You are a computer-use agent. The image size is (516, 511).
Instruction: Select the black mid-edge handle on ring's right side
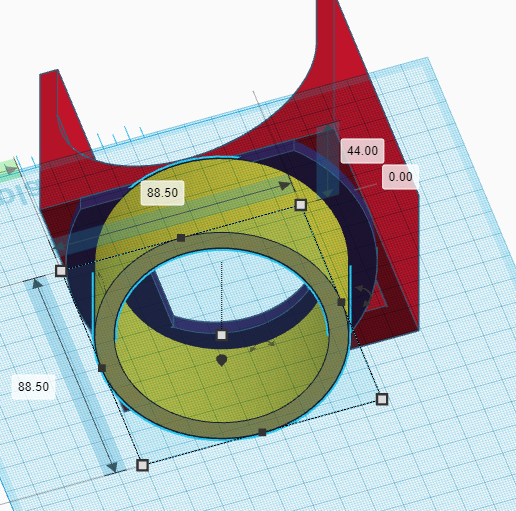341,302
